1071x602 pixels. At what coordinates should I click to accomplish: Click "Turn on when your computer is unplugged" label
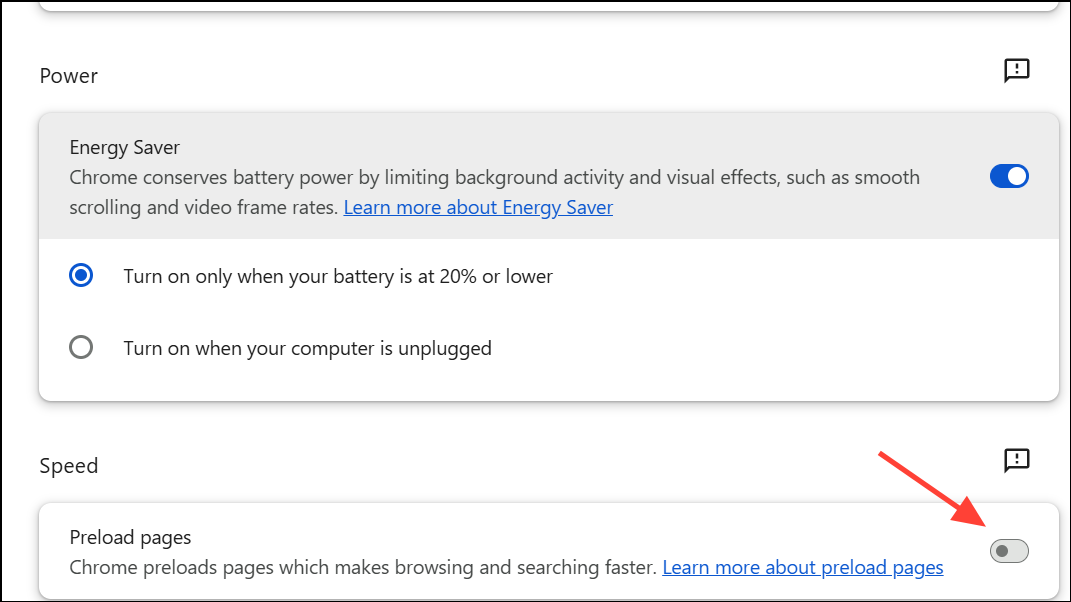click(x=307, y=349)
